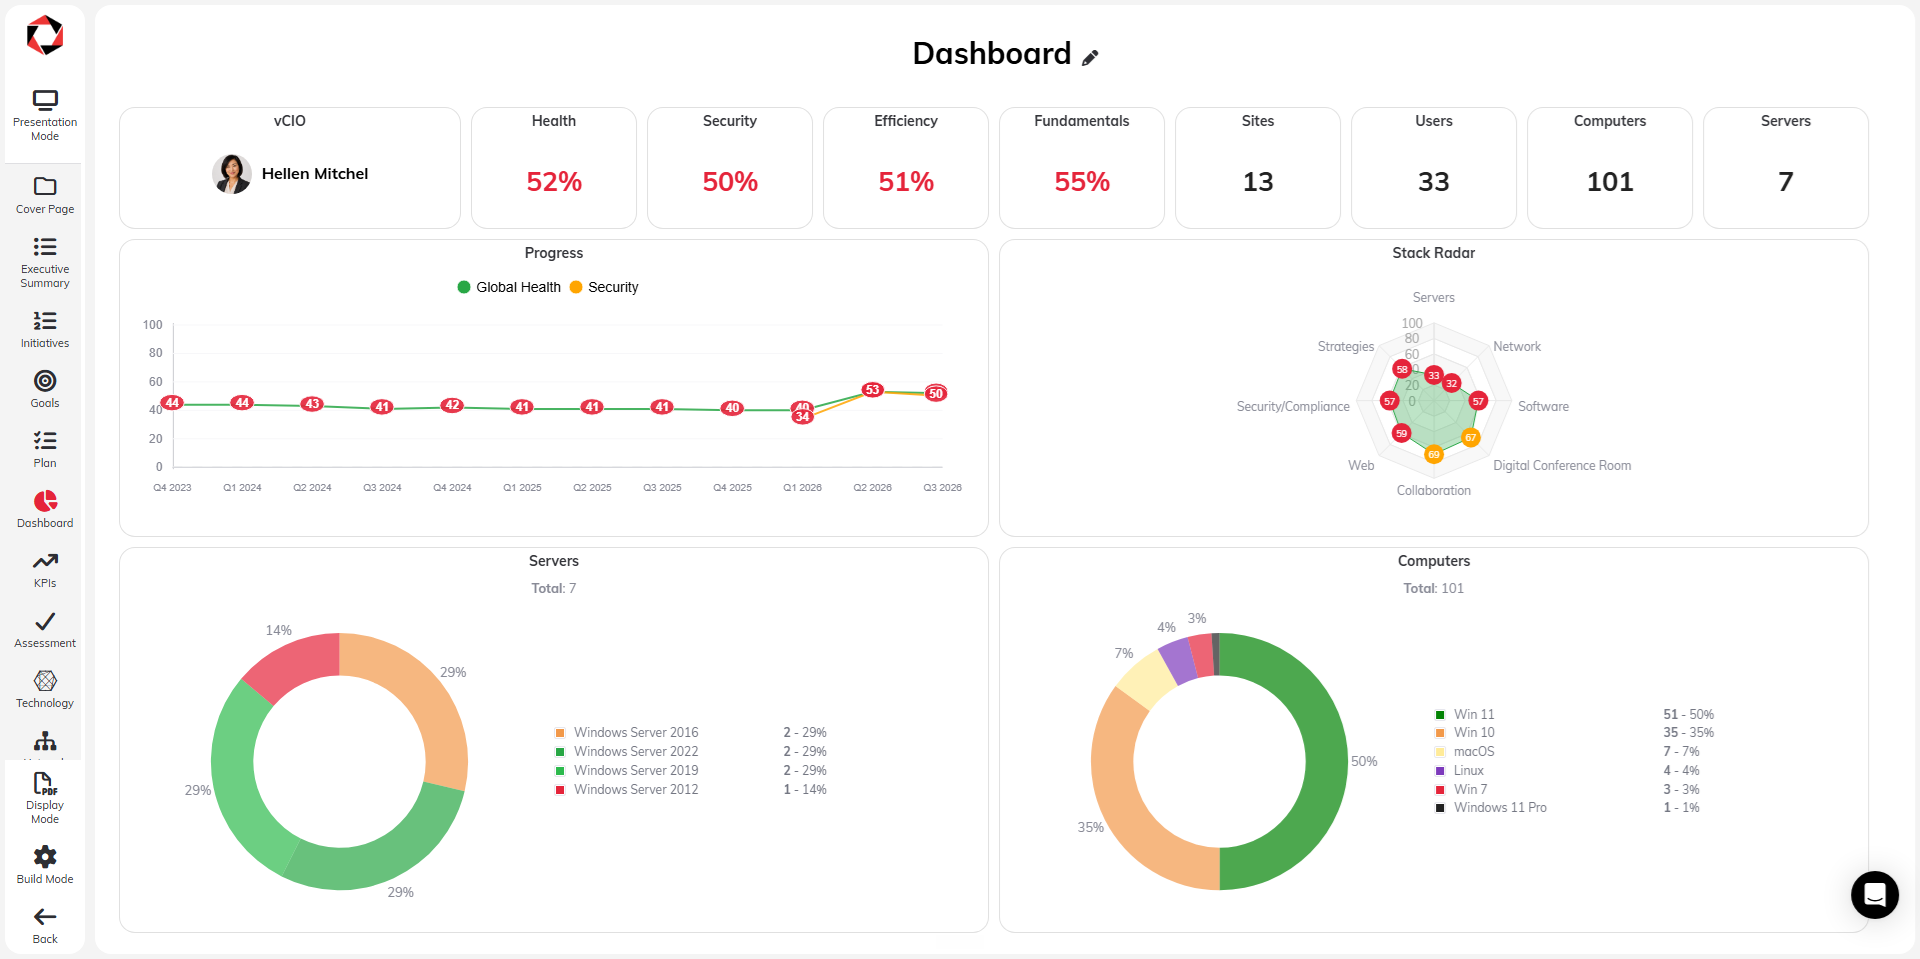Select the Q1 2026 security point labeled 34
Screen dimensions: 1920x959
tap(802, 417)
